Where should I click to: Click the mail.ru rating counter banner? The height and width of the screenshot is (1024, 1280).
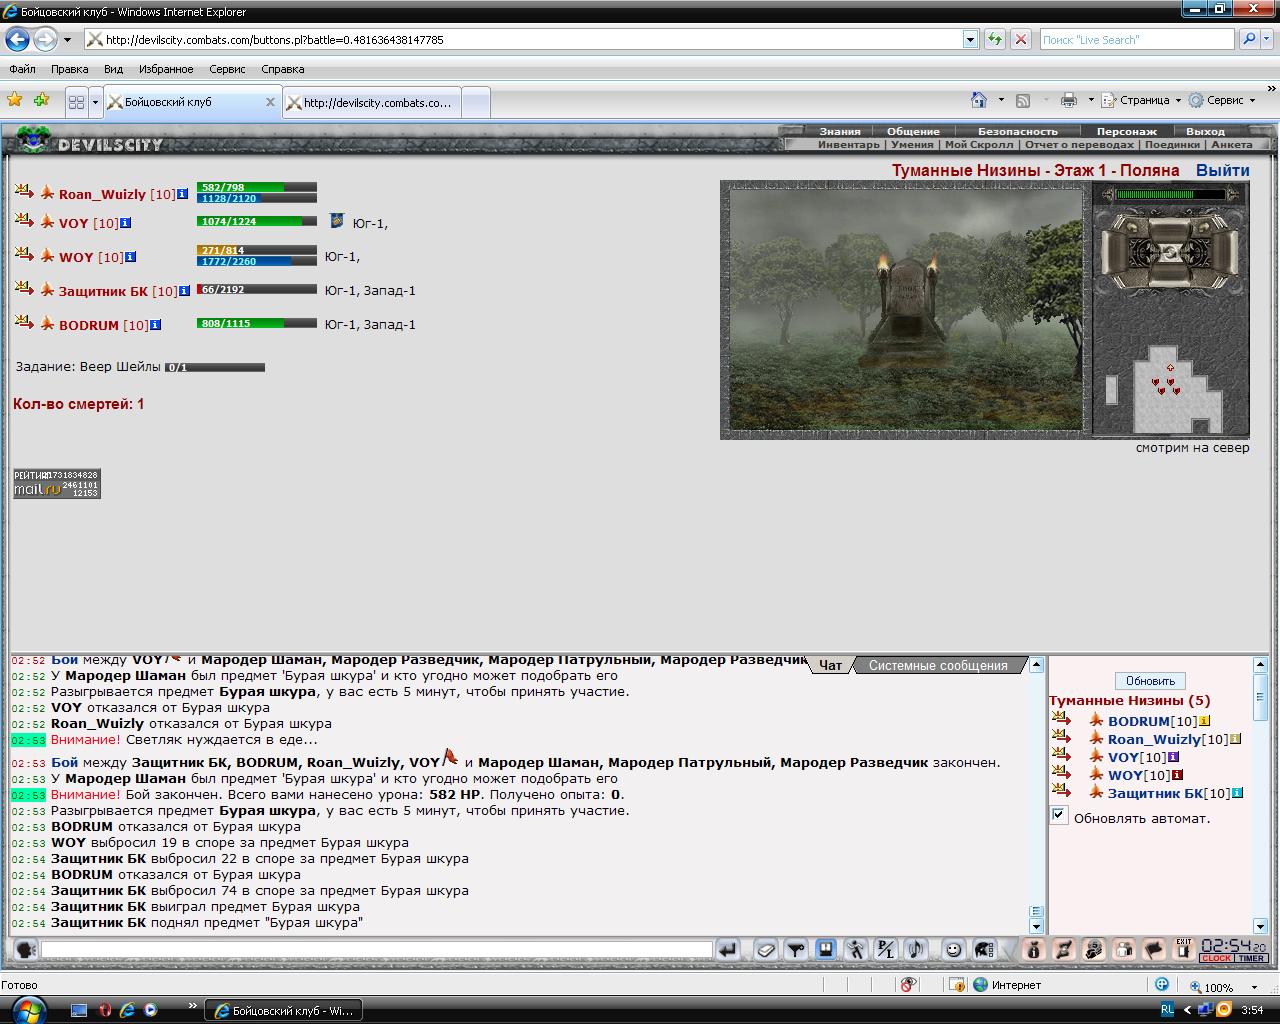coord(57,484)
